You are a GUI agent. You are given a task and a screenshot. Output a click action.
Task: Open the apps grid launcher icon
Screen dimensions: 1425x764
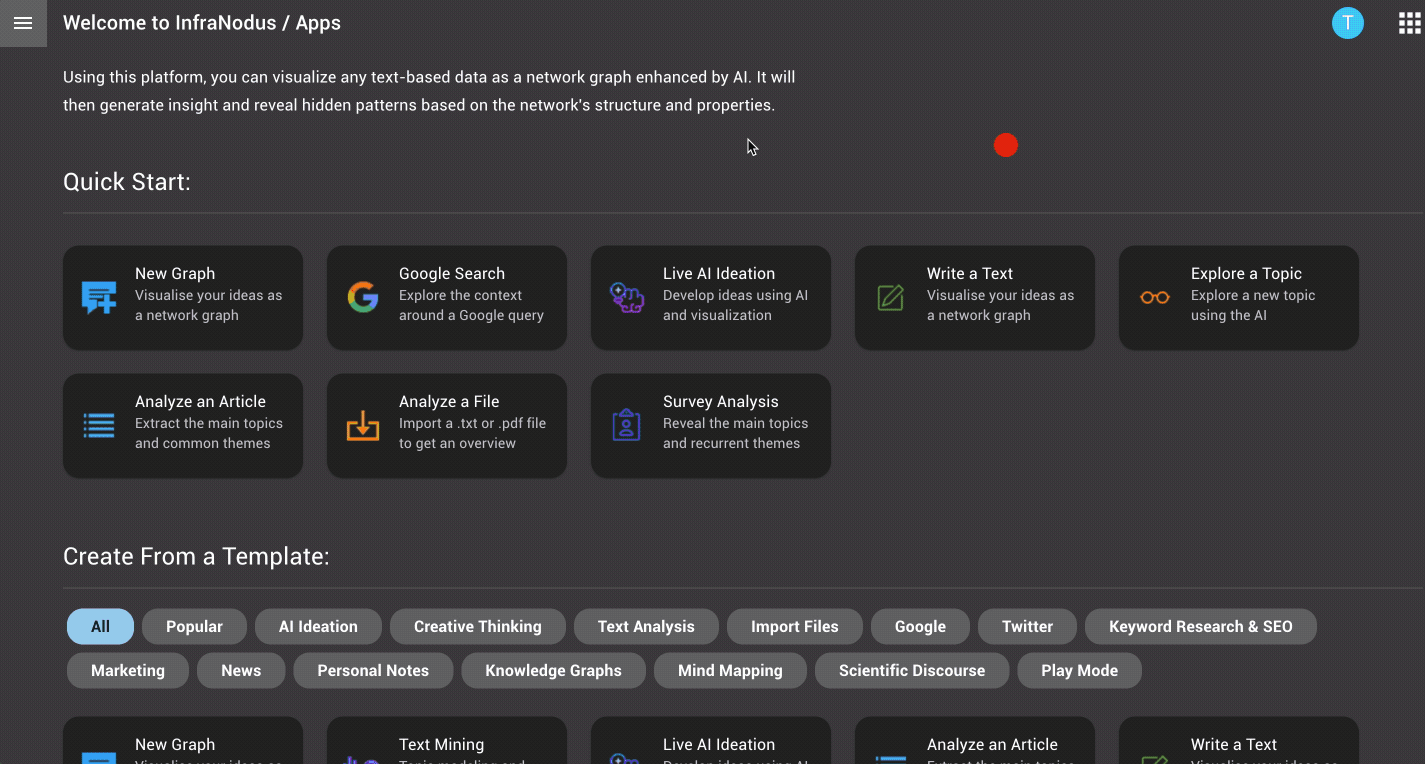1409,23
